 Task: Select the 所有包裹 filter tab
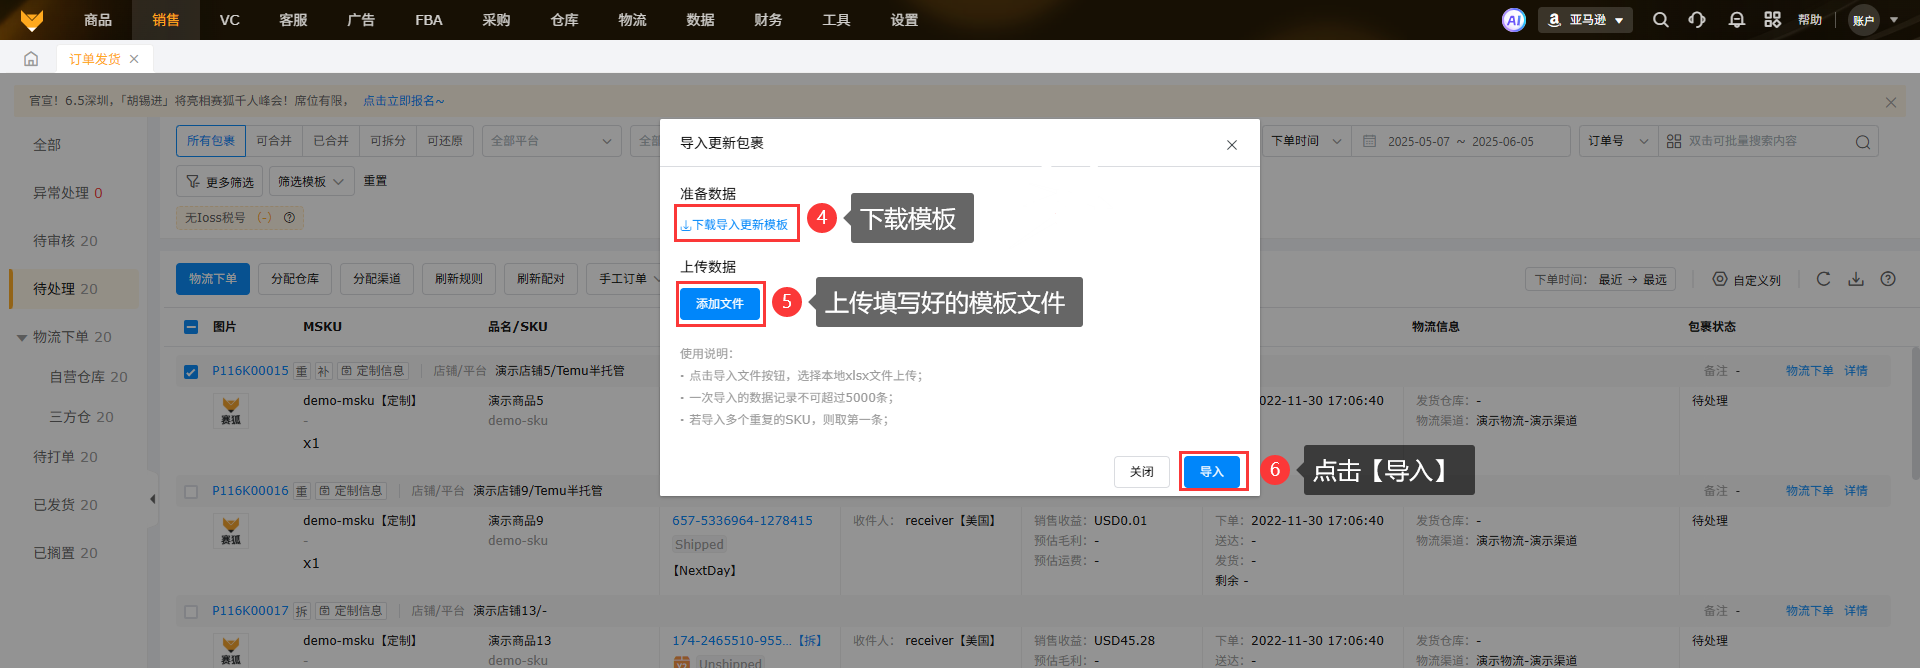coord(211,141)
